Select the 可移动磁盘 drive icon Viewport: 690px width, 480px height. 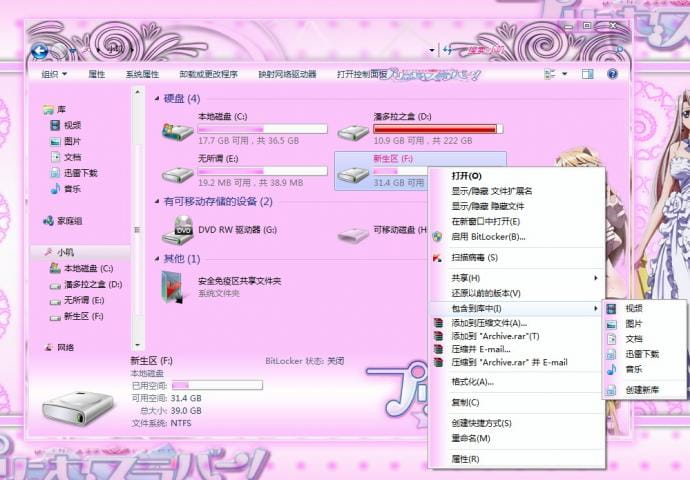point(353,233)
